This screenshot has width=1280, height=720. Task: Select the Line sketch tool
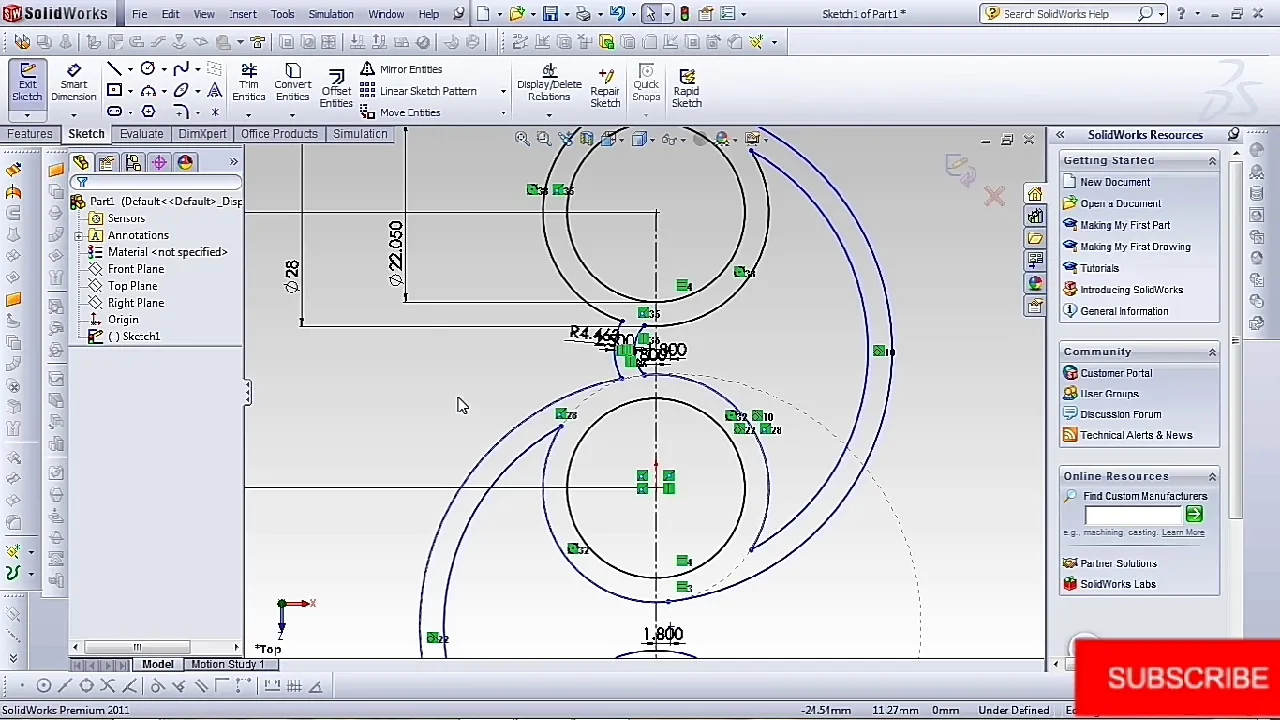(x=114, y=69)
